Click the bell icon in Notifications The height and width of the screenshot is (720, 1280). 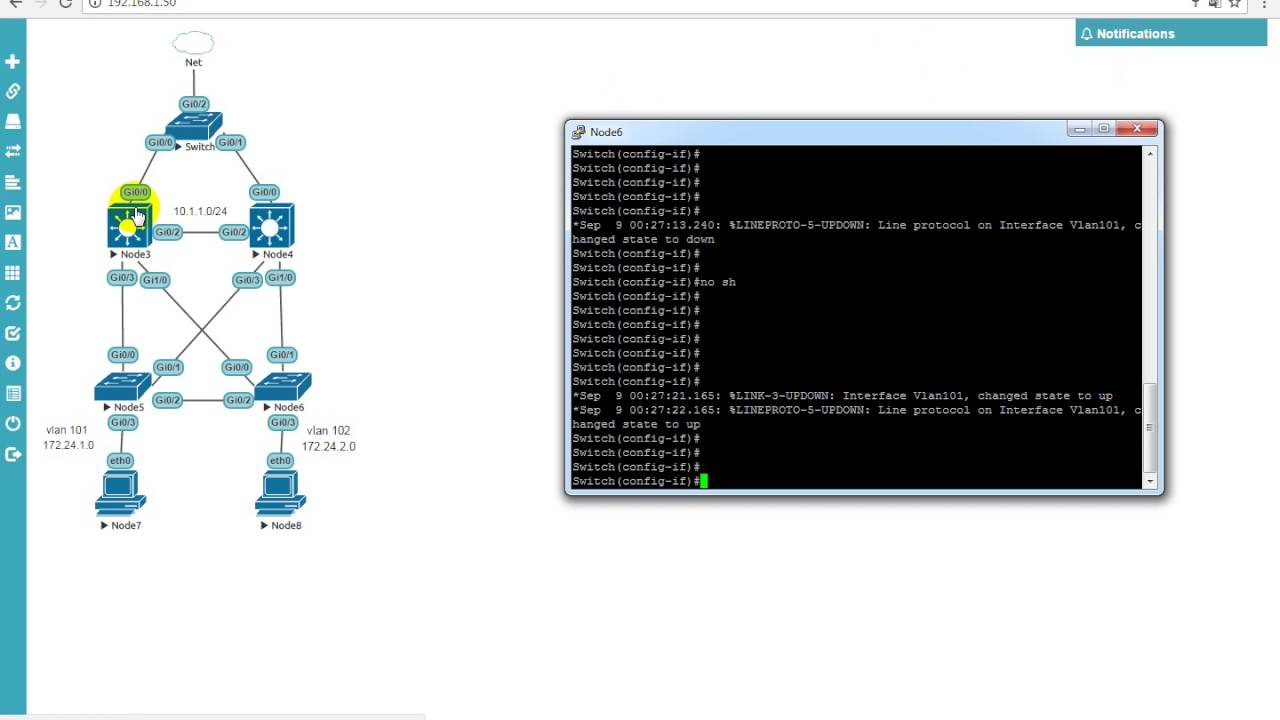tap(1086, 34)
